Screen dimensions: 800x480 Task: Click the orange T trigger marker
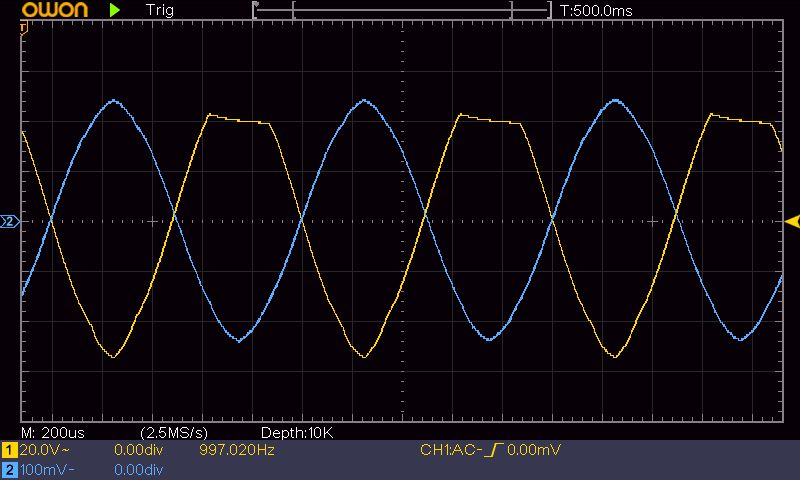click(x=23, y=29)
